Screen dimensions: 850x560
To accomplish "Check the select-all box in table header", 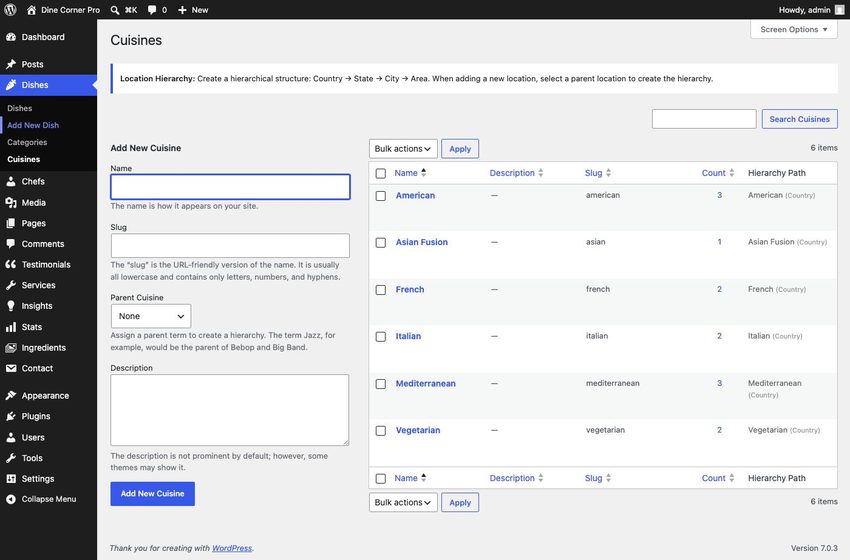I will click(x=381, y=173).
